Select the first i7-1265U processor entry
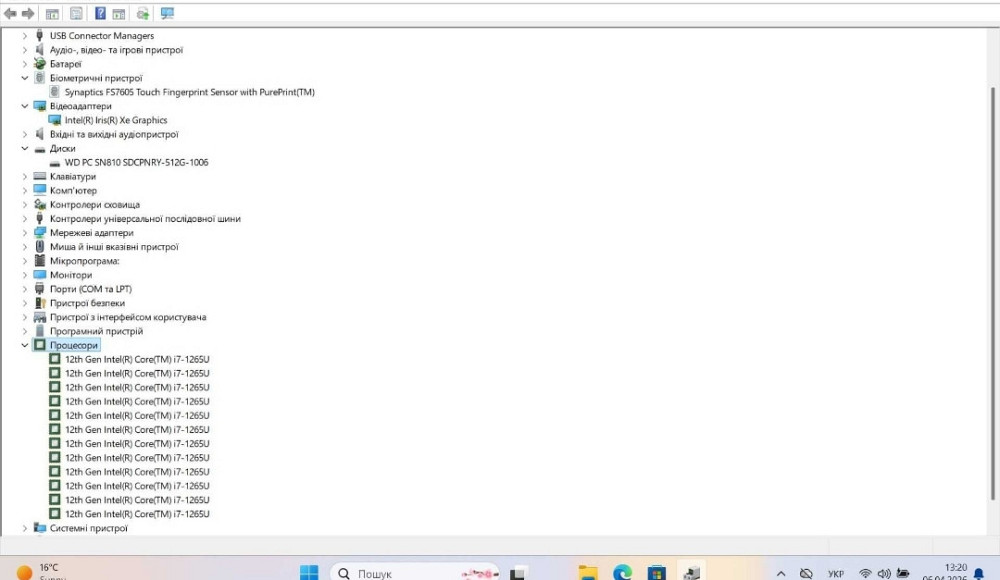 tap(137, 359)
